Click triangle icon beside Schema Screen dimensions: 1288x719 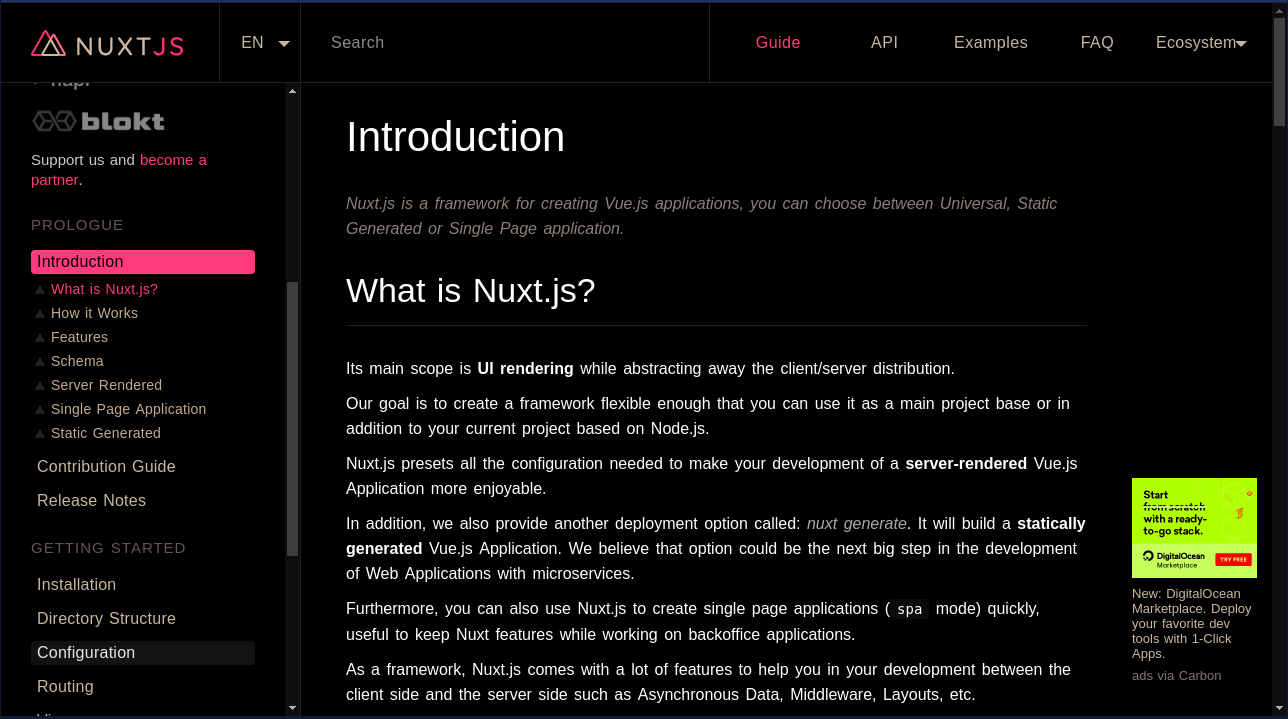40,362
